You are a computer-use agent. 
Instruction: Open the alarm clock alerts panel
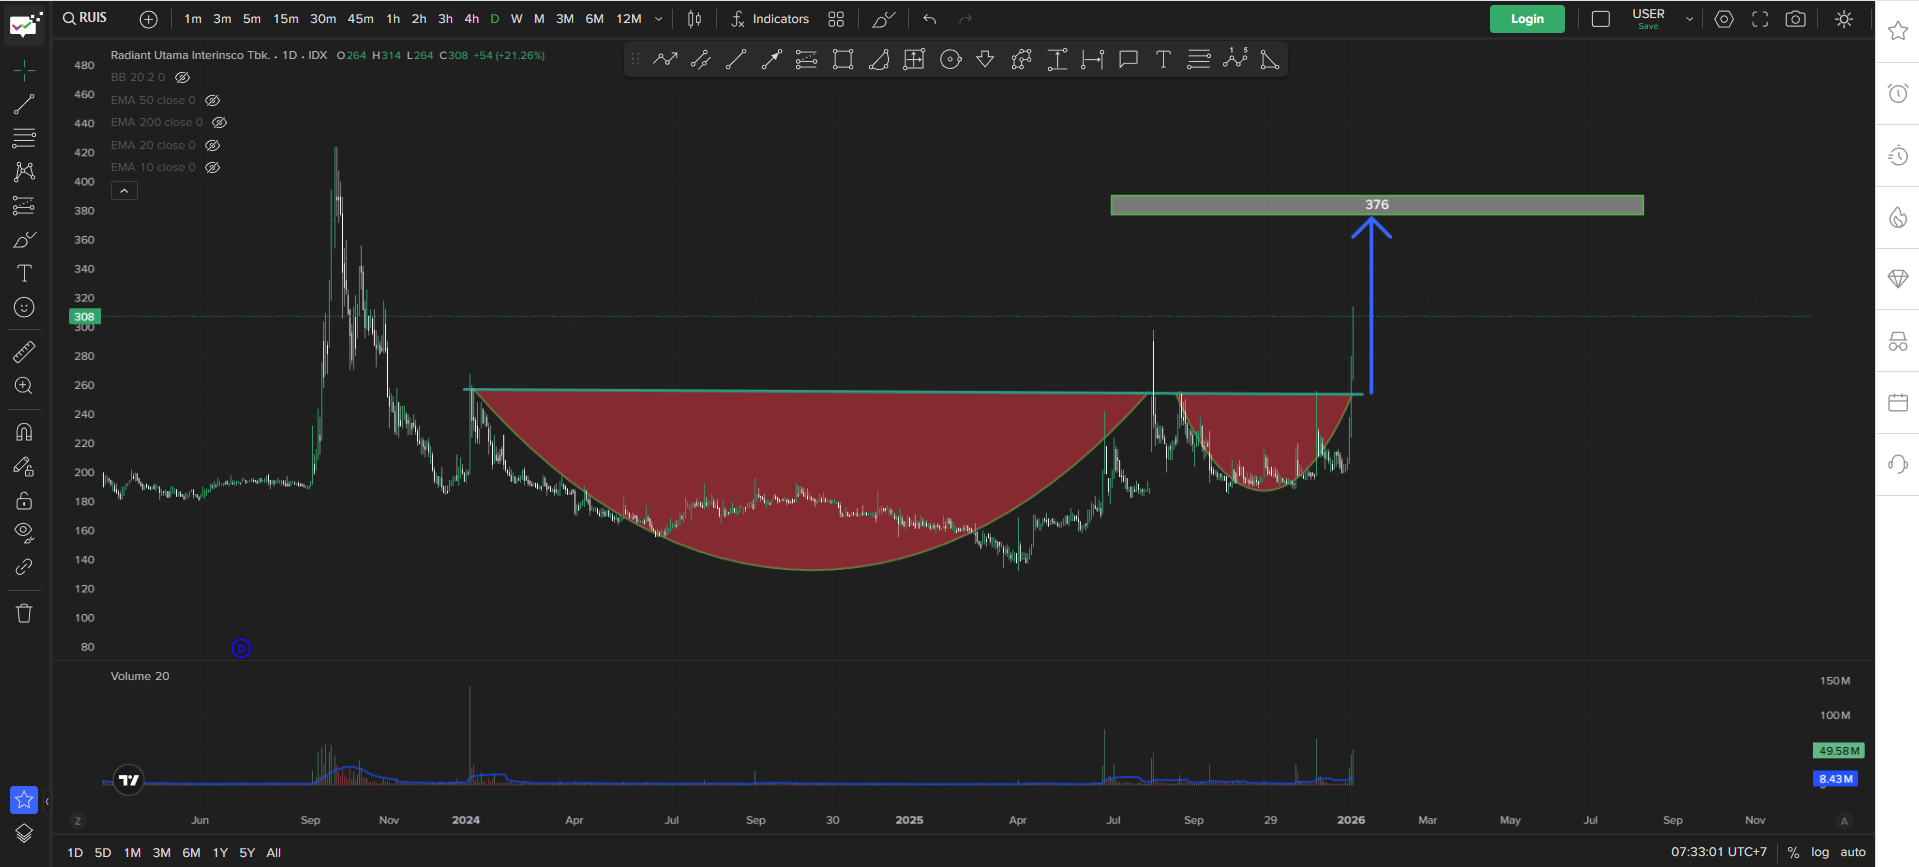tap(1897, 94)
